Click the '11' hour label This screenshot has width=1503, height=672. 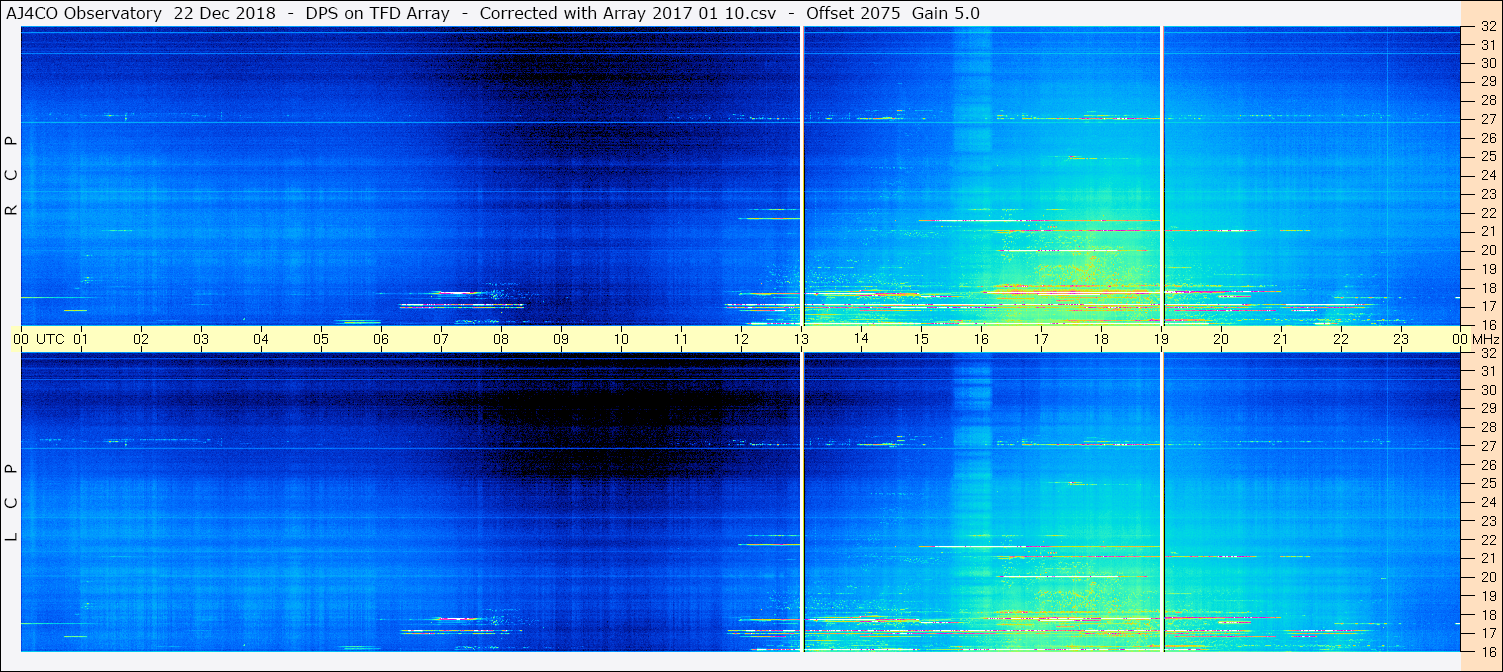(x=681, y=339)
